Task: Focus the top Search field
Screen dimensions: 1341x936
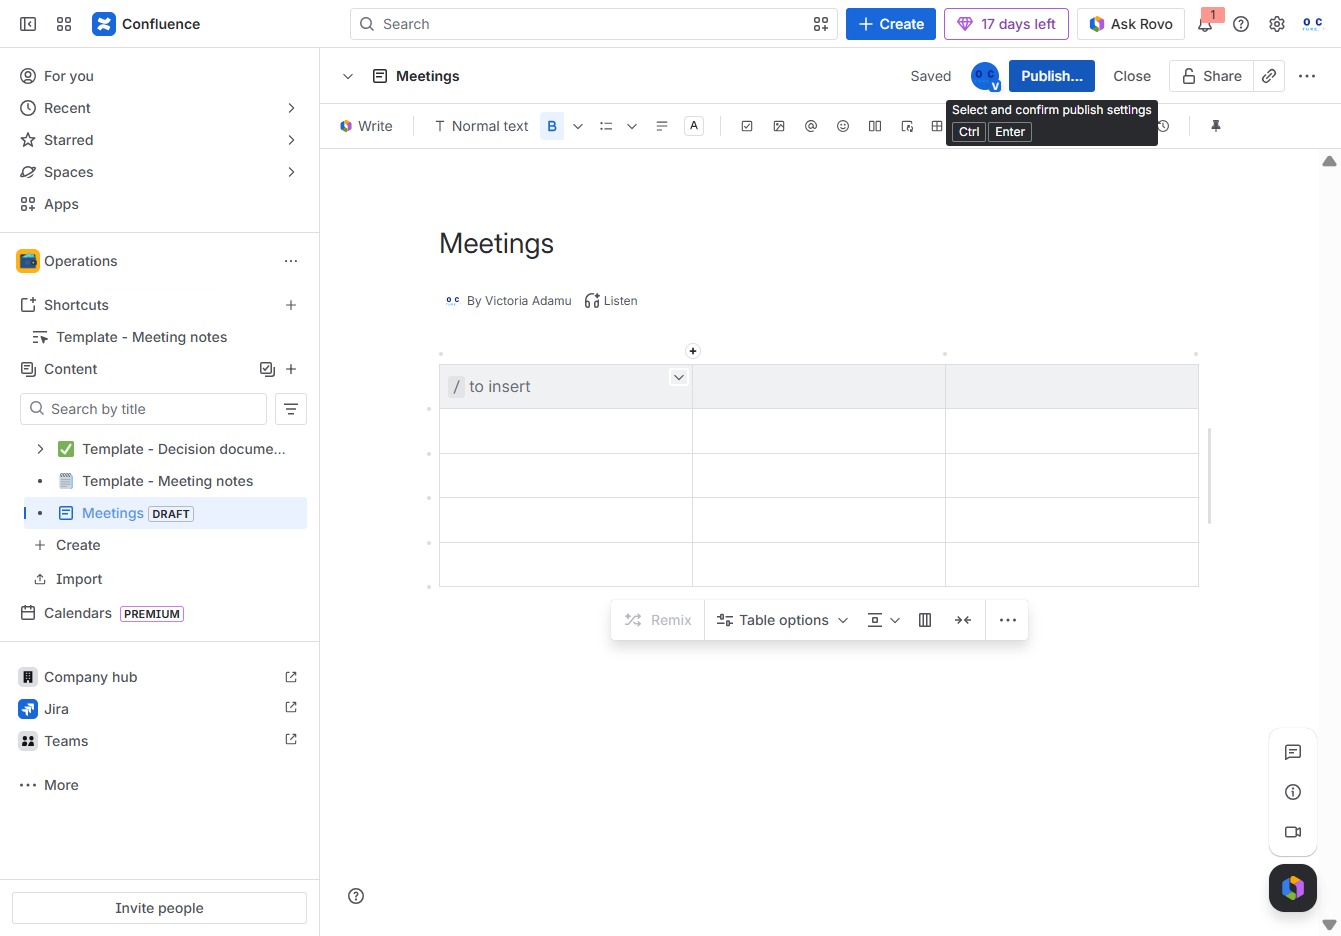Action: tap(594, 24)
